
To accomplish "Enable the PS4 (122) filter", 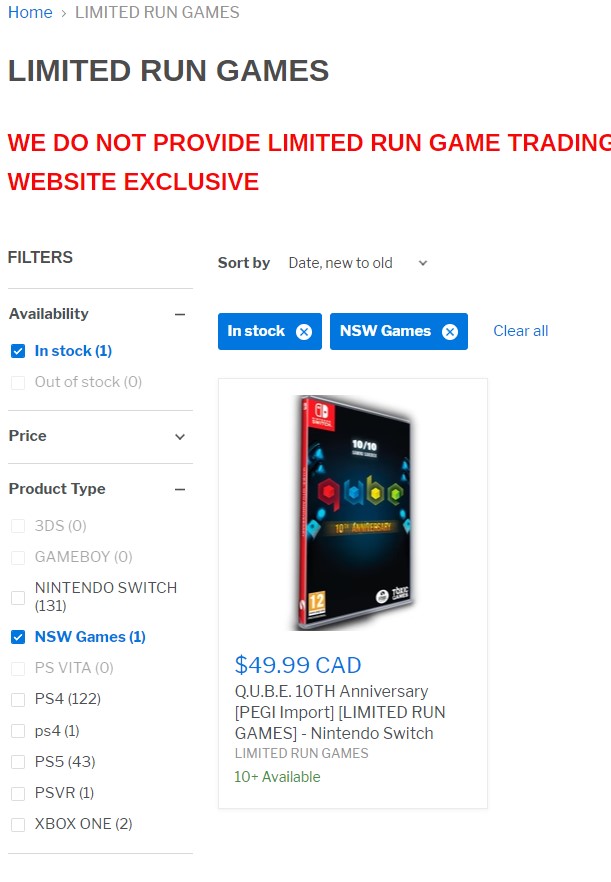I will (18, 700).
